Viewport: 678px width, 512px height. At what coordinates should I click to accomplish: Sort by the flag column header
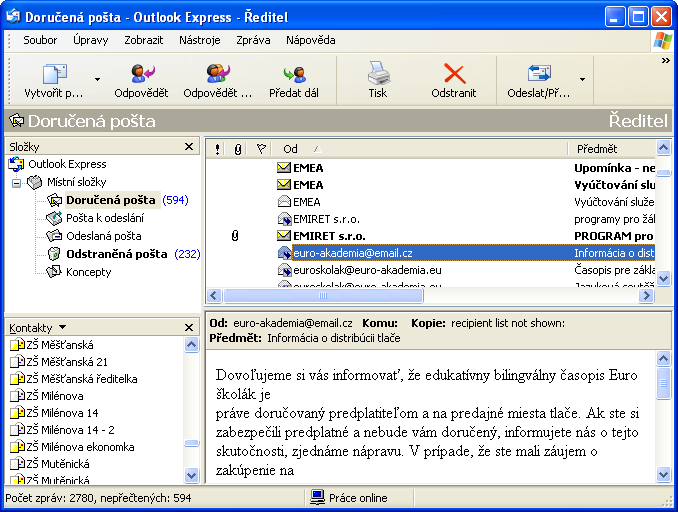260,149
